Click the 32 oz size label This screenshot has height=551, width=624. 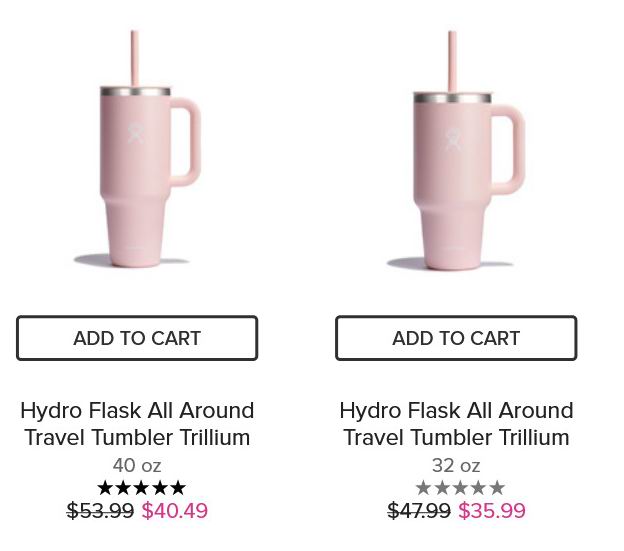point(456,465)
